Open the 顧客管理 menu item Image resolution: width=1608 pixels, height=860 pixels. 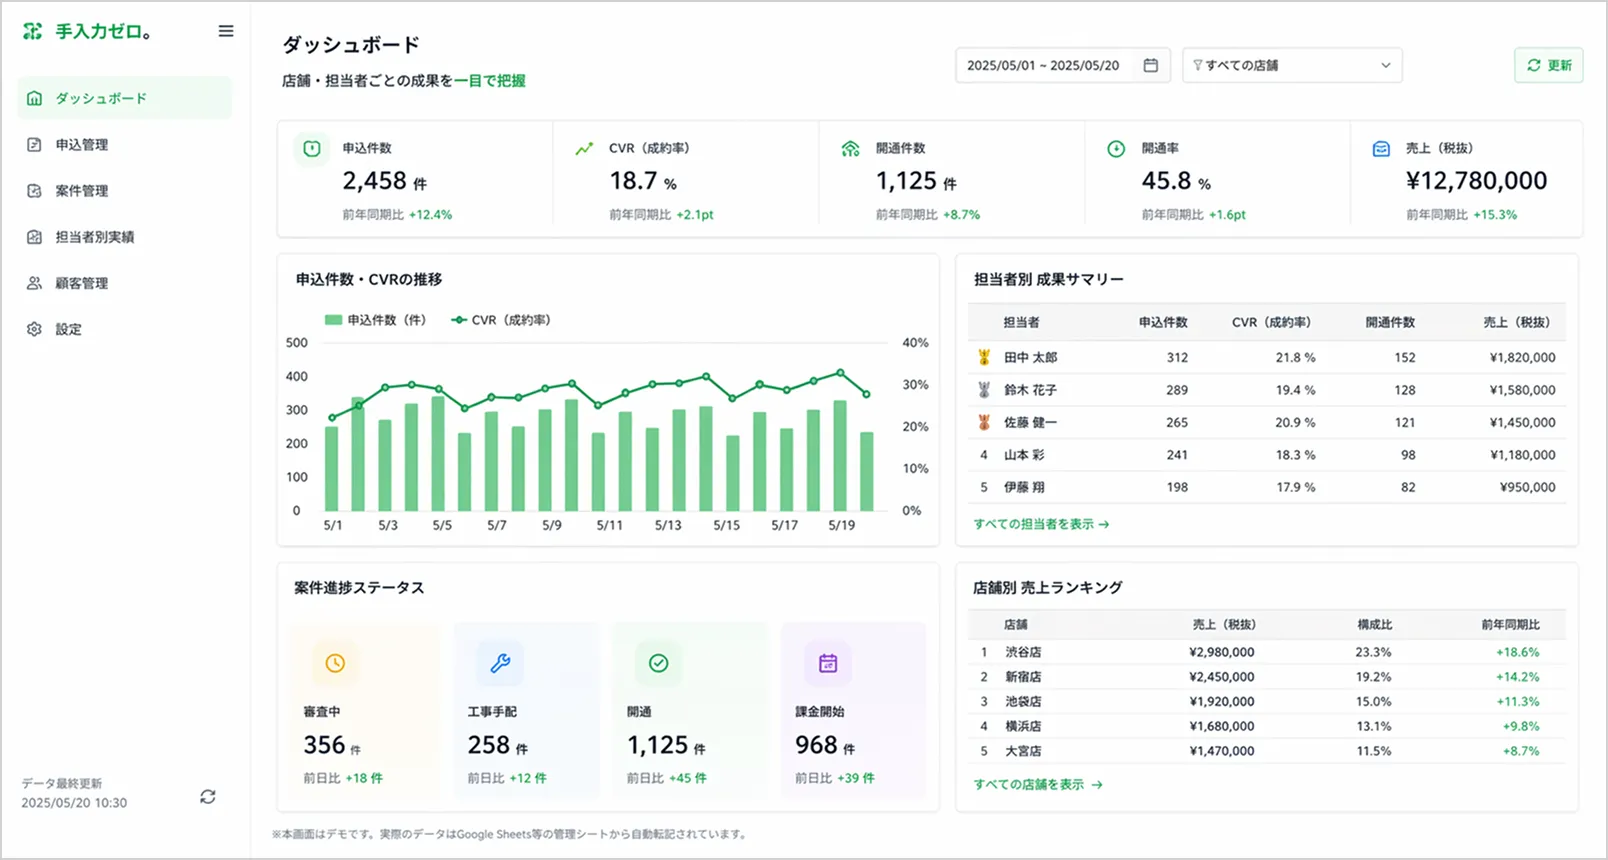point(125,283)
